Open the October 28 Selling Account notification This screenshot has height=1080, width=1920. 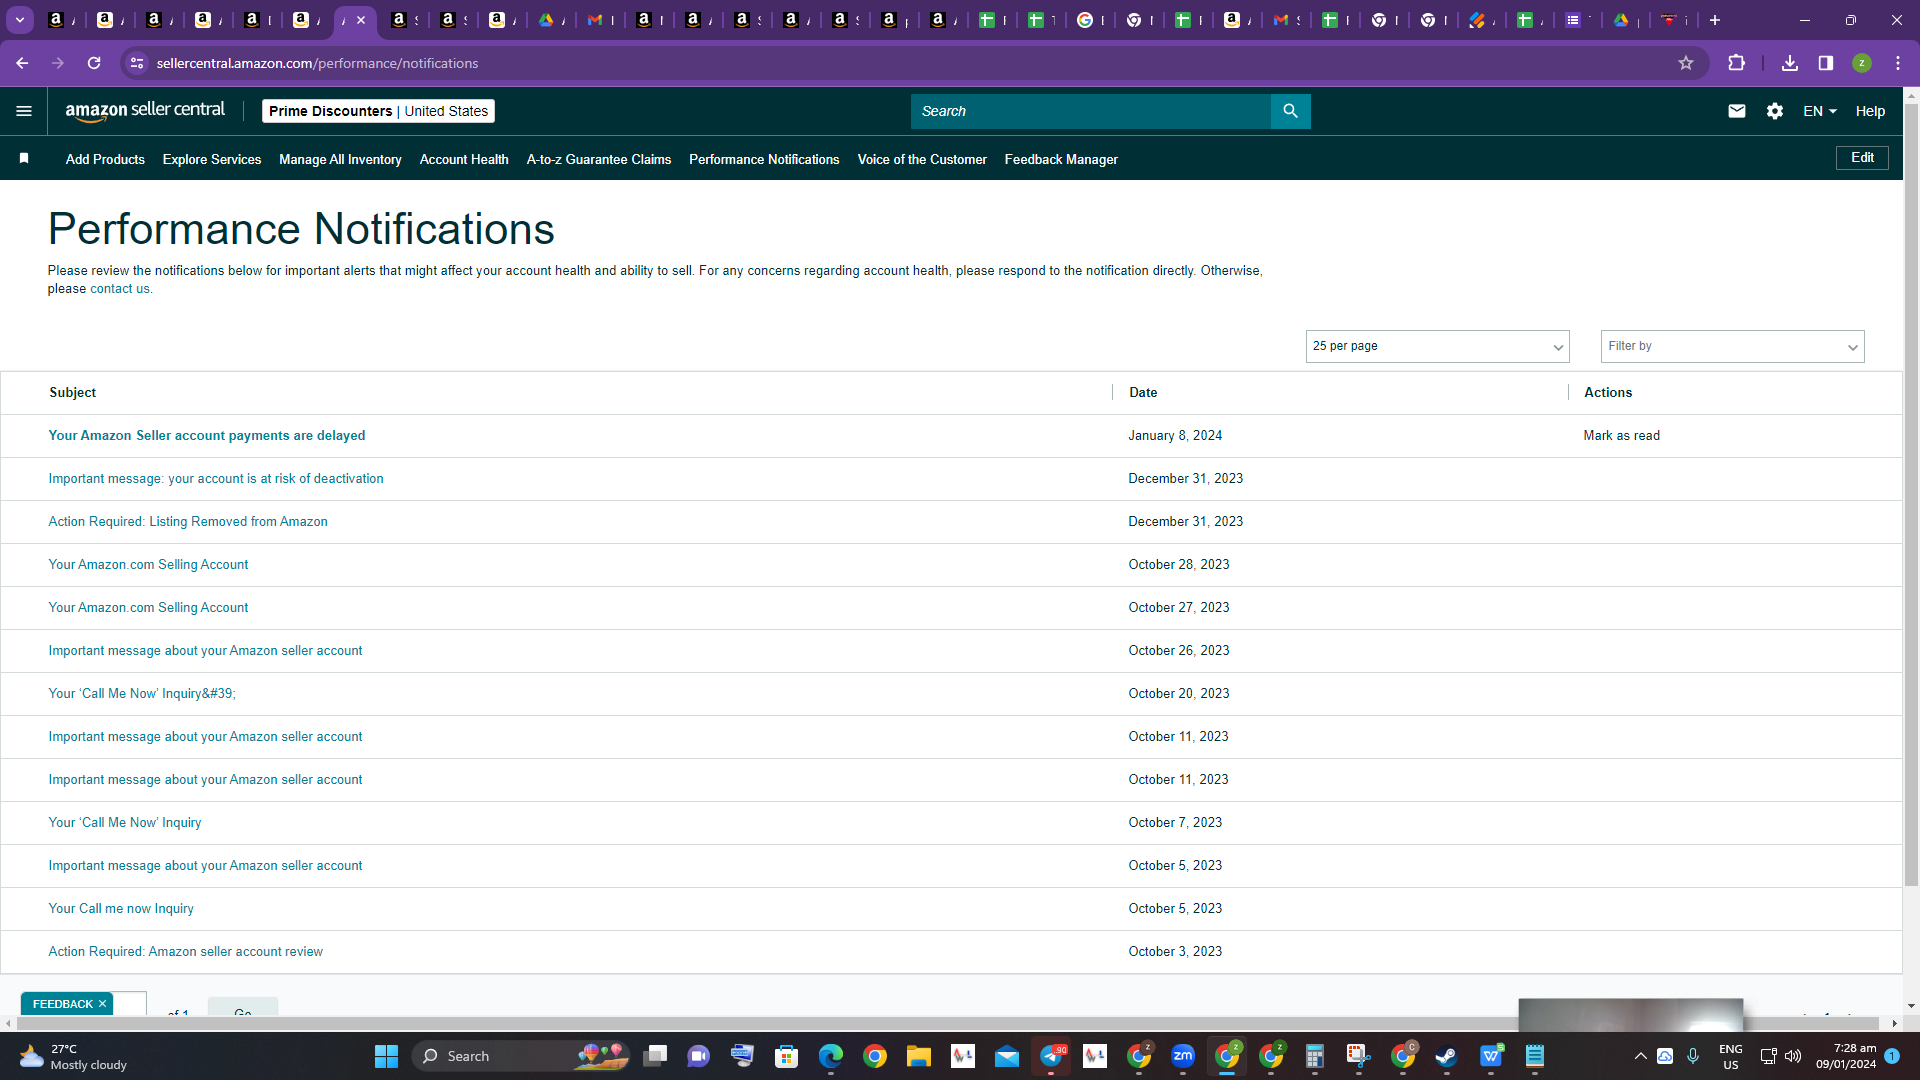pyautogui.click(x=148, y=564)
